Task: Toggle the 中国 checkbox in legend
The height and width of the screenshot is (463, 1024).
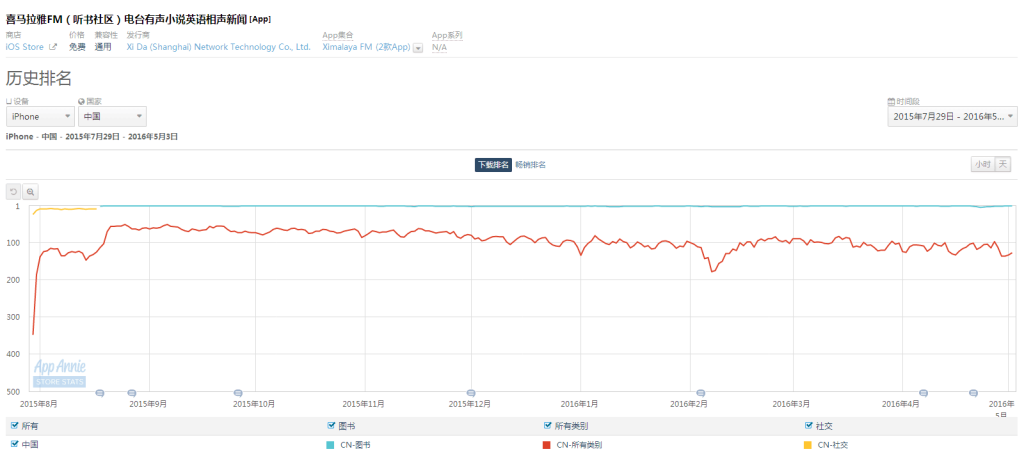Action: 14,444
